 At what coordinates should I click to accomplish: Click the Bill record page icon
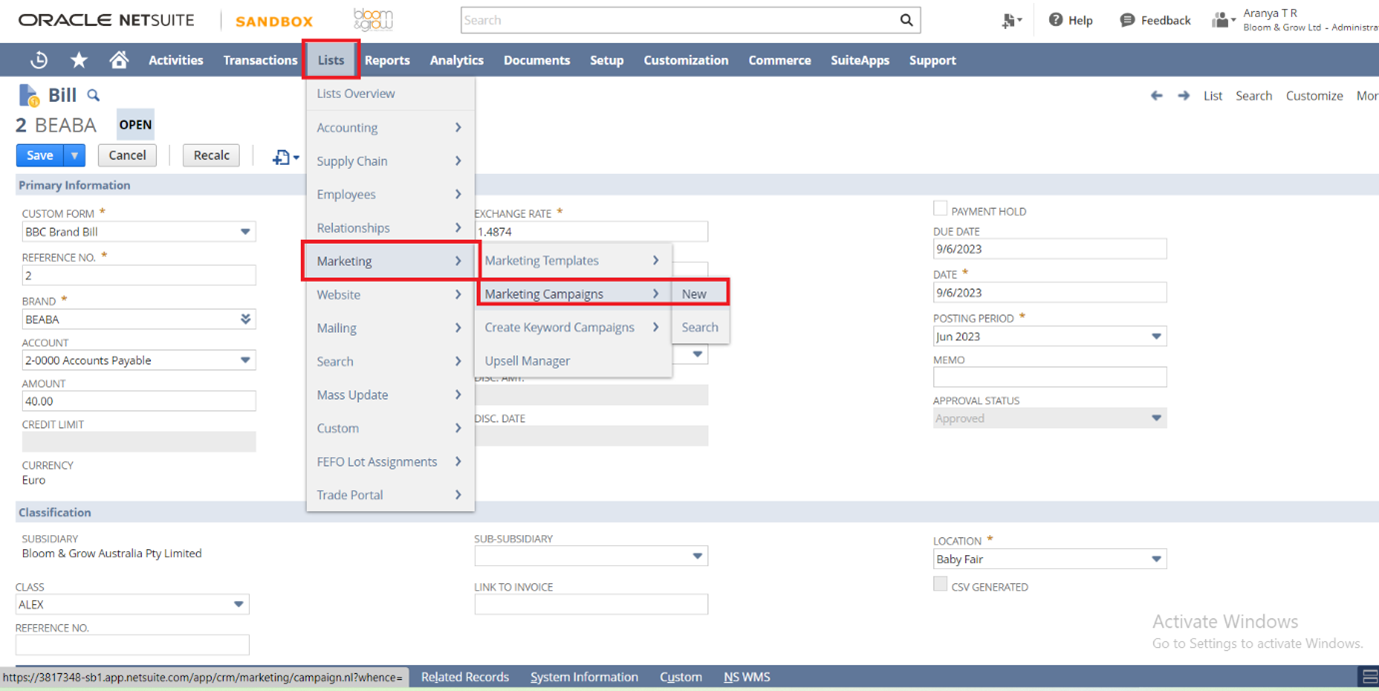28,95
